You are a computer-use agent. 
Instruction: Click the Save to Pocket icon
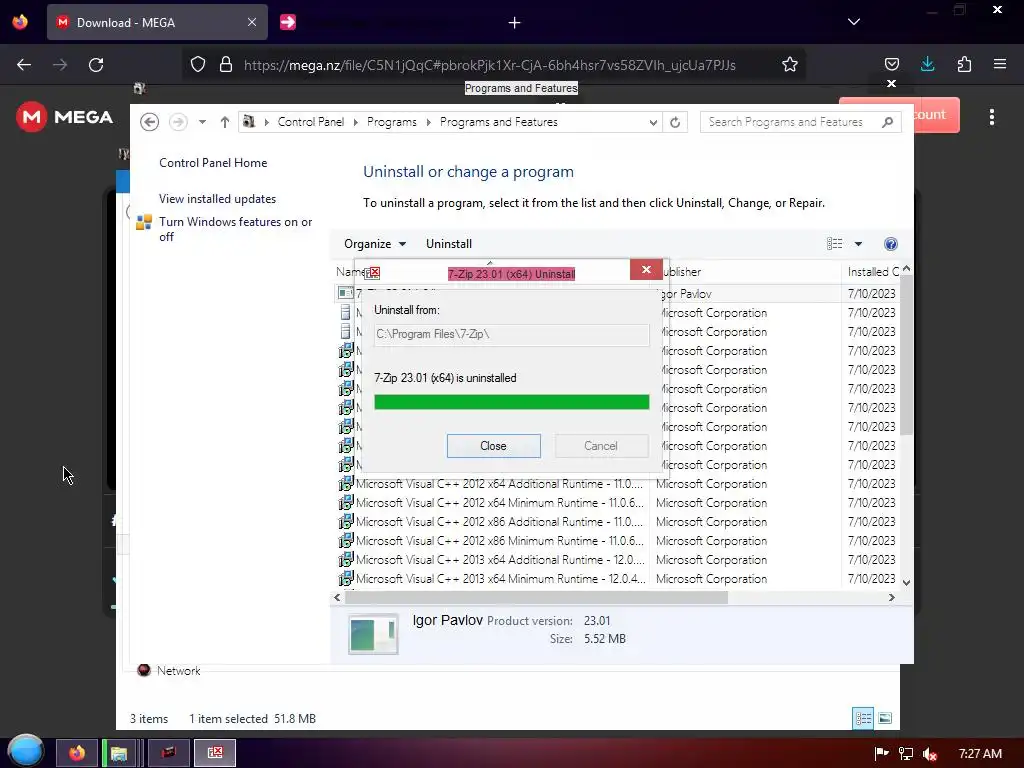[x=891, y=65]
